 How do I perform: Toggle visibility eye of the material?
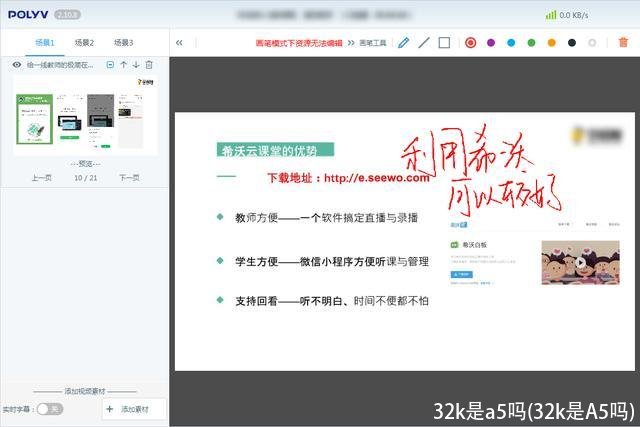pyautogui.click(x=17, y=64)
